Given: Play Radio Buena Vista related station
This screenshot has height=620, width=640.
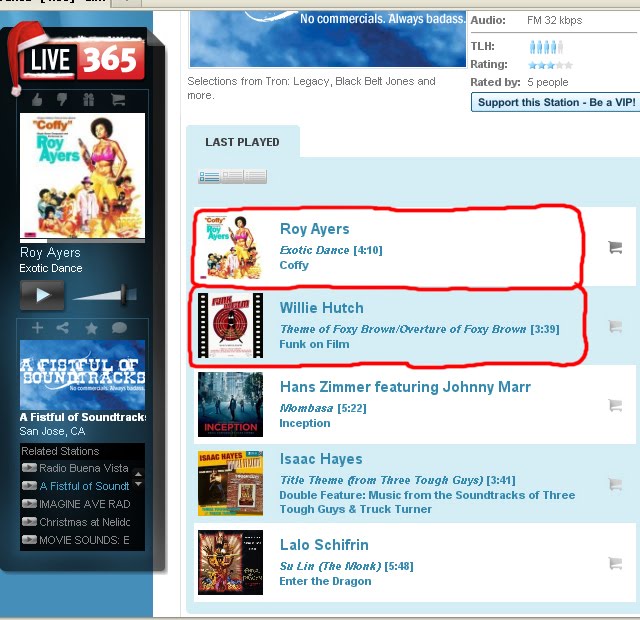Looking at the screenshot, I should click(29, 467).
